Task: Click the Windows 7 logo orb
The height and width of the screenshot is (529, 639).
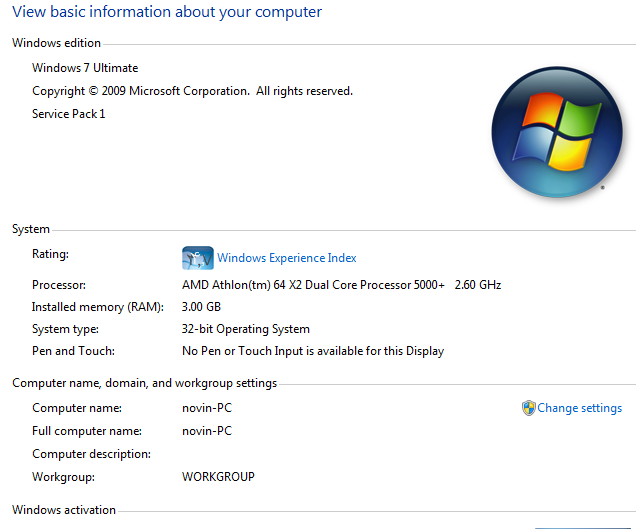Action: click(557, 132)
